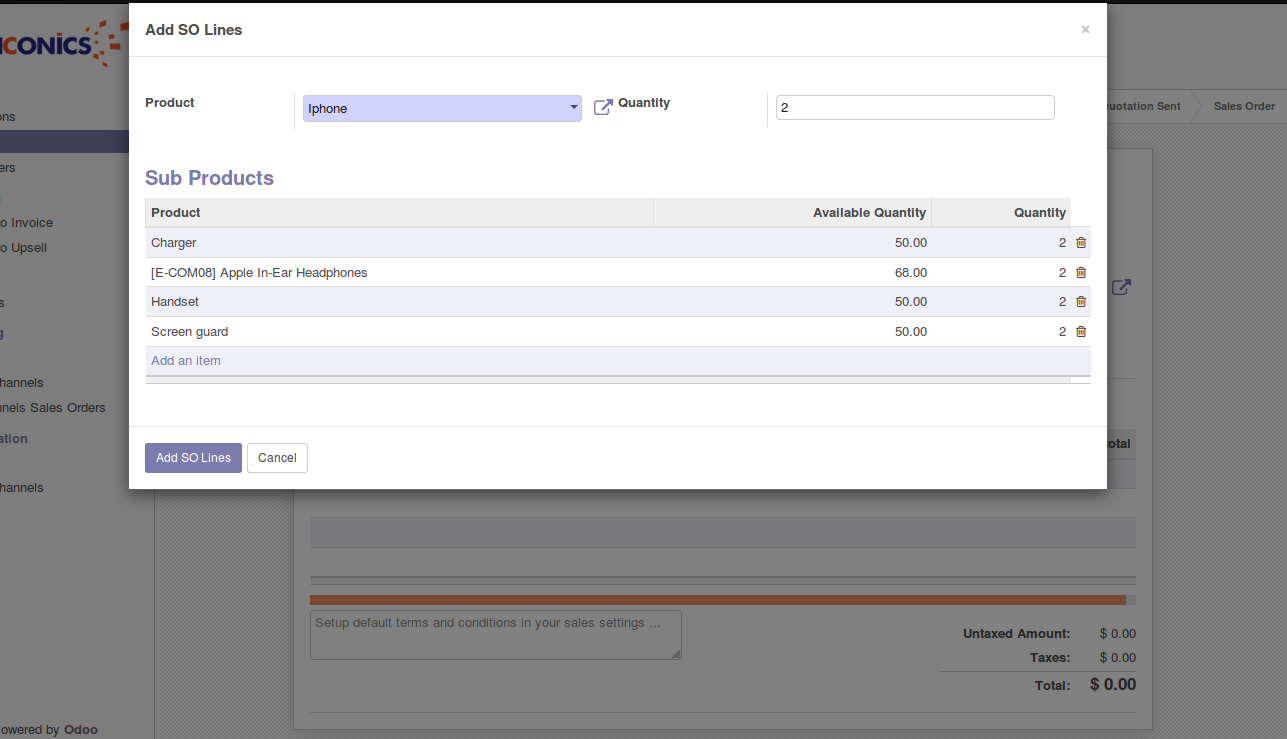Remove the Screen guard row
Screen dimensions: 1287x739
pos(1081,332)
